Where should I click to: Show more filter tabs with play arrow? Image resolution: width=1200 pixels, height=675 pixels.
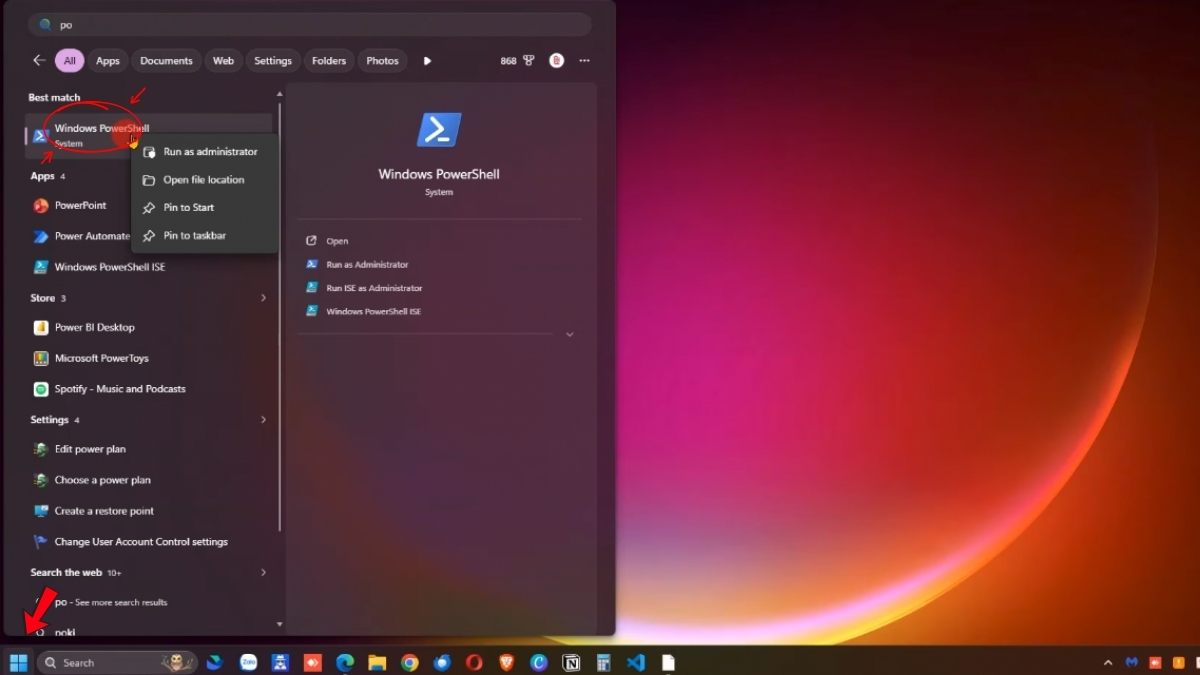[427, 60]
